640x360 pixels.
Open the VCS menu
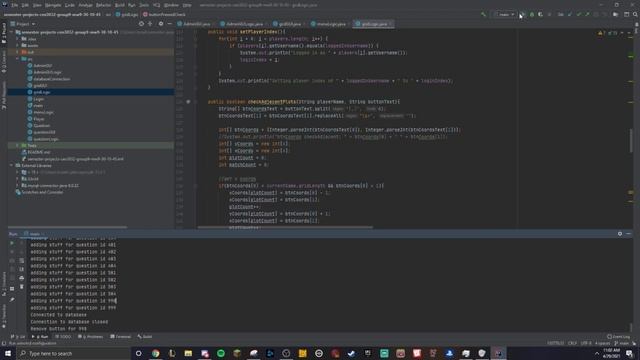coord(156,5)
